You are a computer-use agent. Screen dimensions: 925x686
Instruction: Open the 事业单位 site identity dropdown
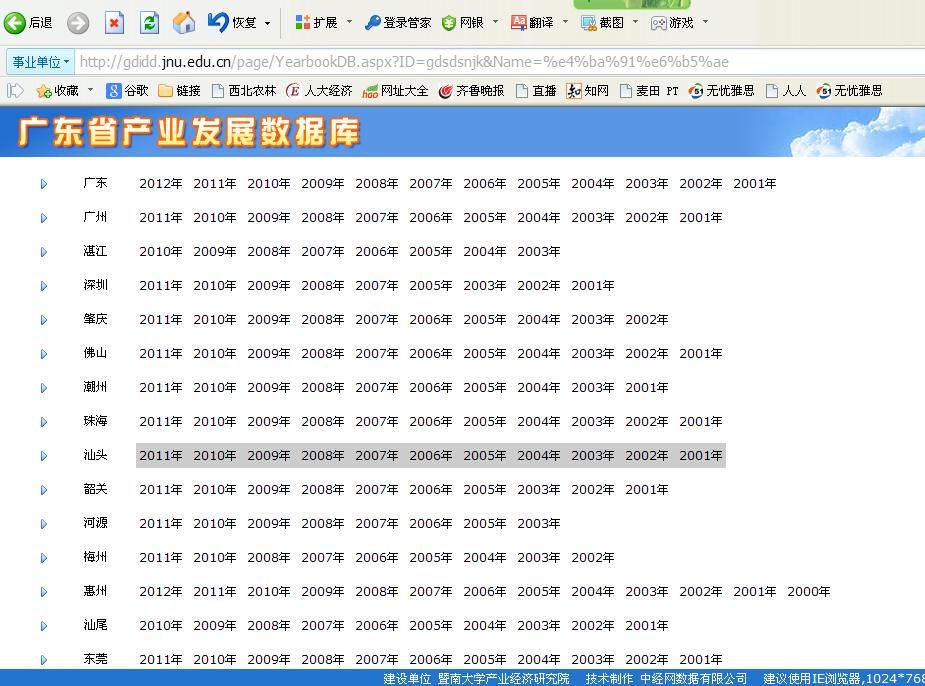[x=41, y=62]
